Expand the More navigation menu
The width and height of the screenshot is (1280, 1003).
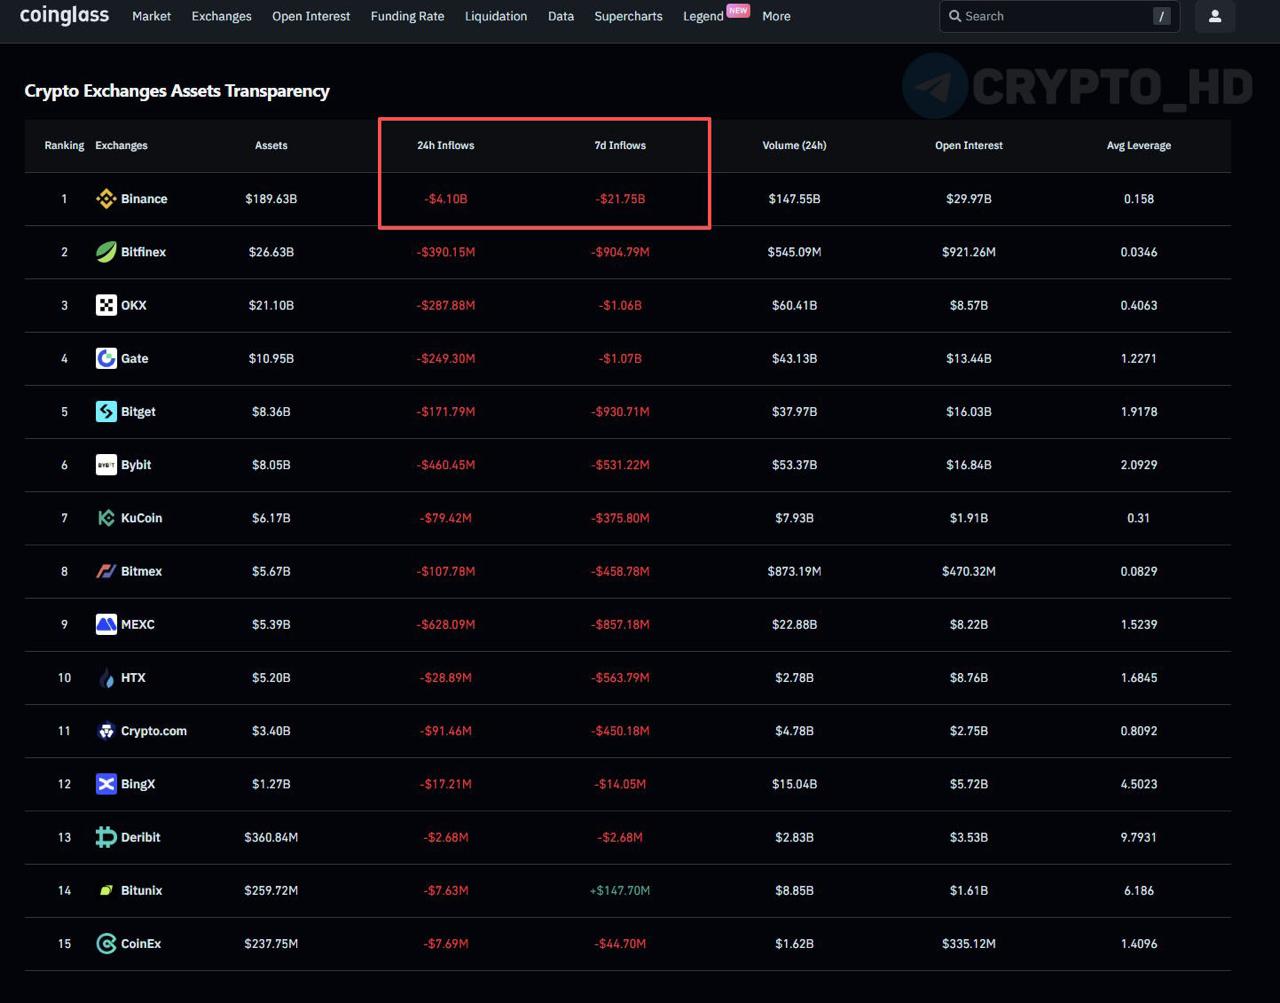point(776,16)
